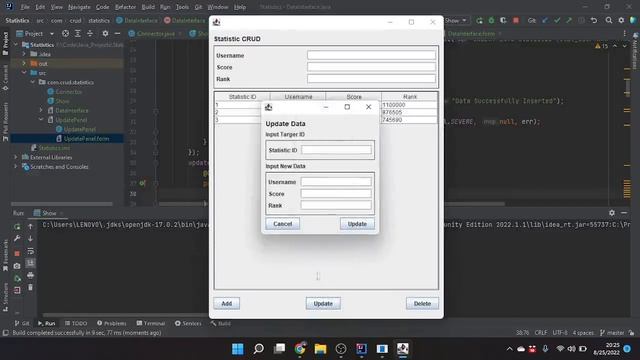Open Project panel settings gear
Screen dimensions: 640x360
pos(105,33)
